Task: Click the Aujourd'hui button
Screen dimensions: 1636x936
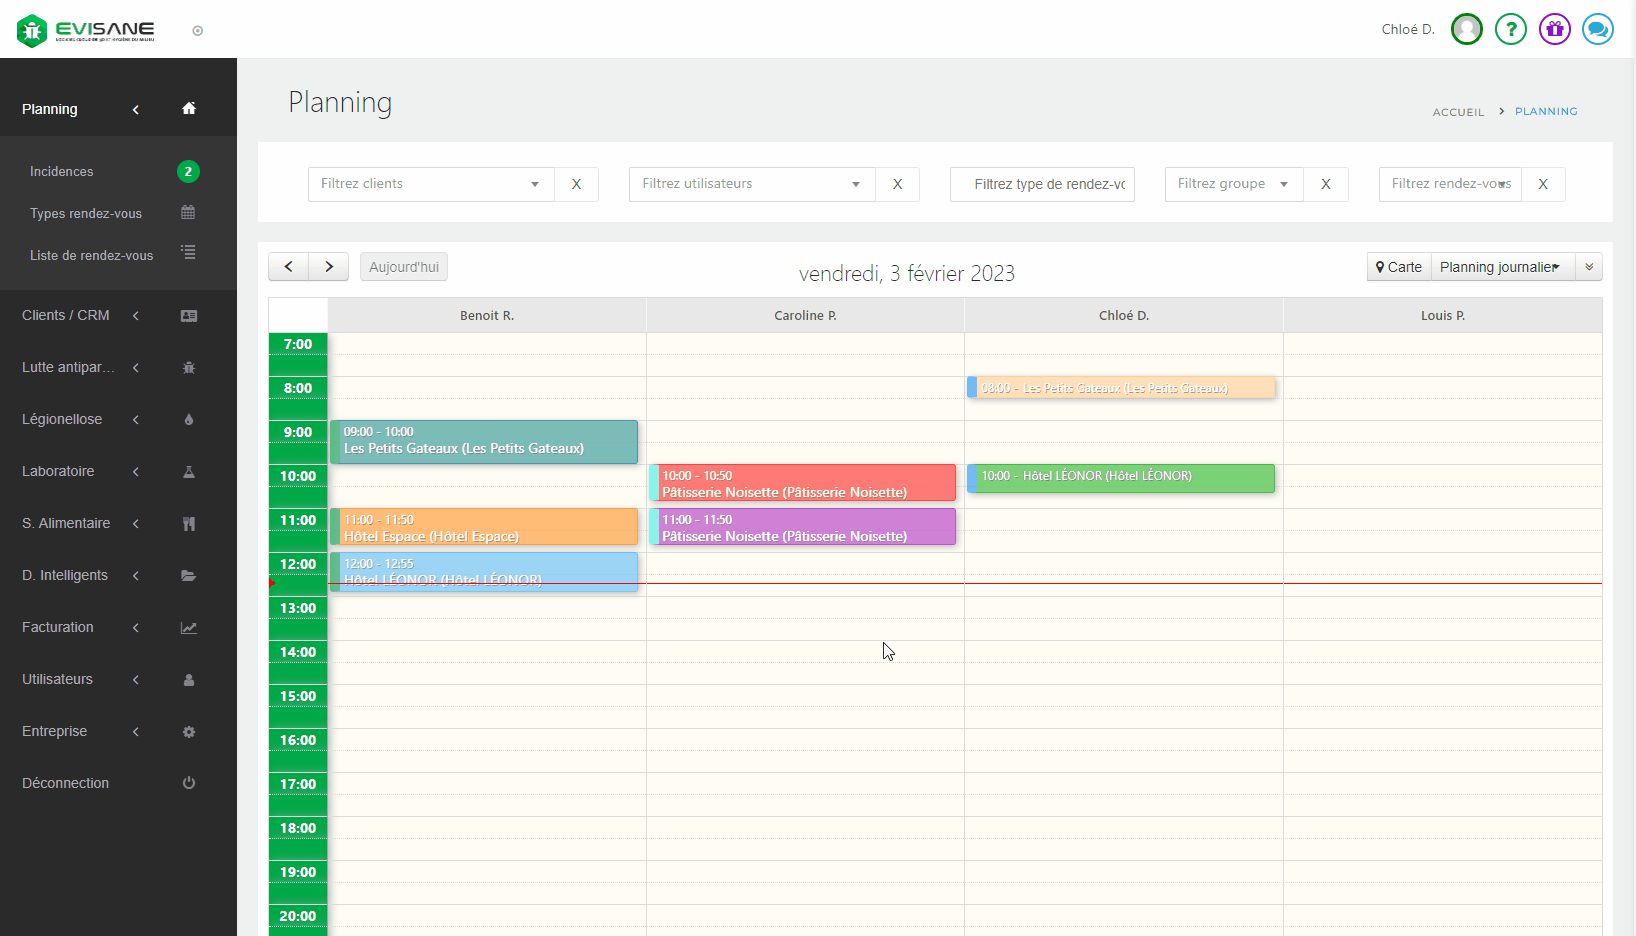Action: coord(403,267)
